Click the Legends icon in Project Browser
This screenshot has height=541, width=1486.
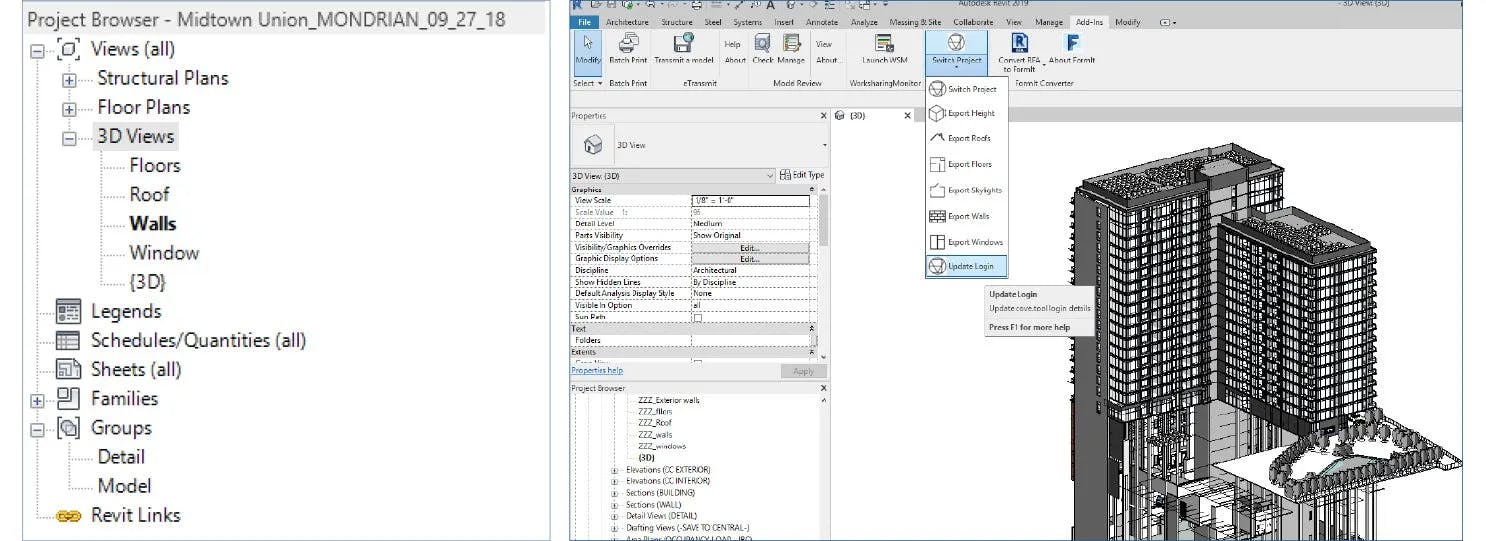pos(68,311)
